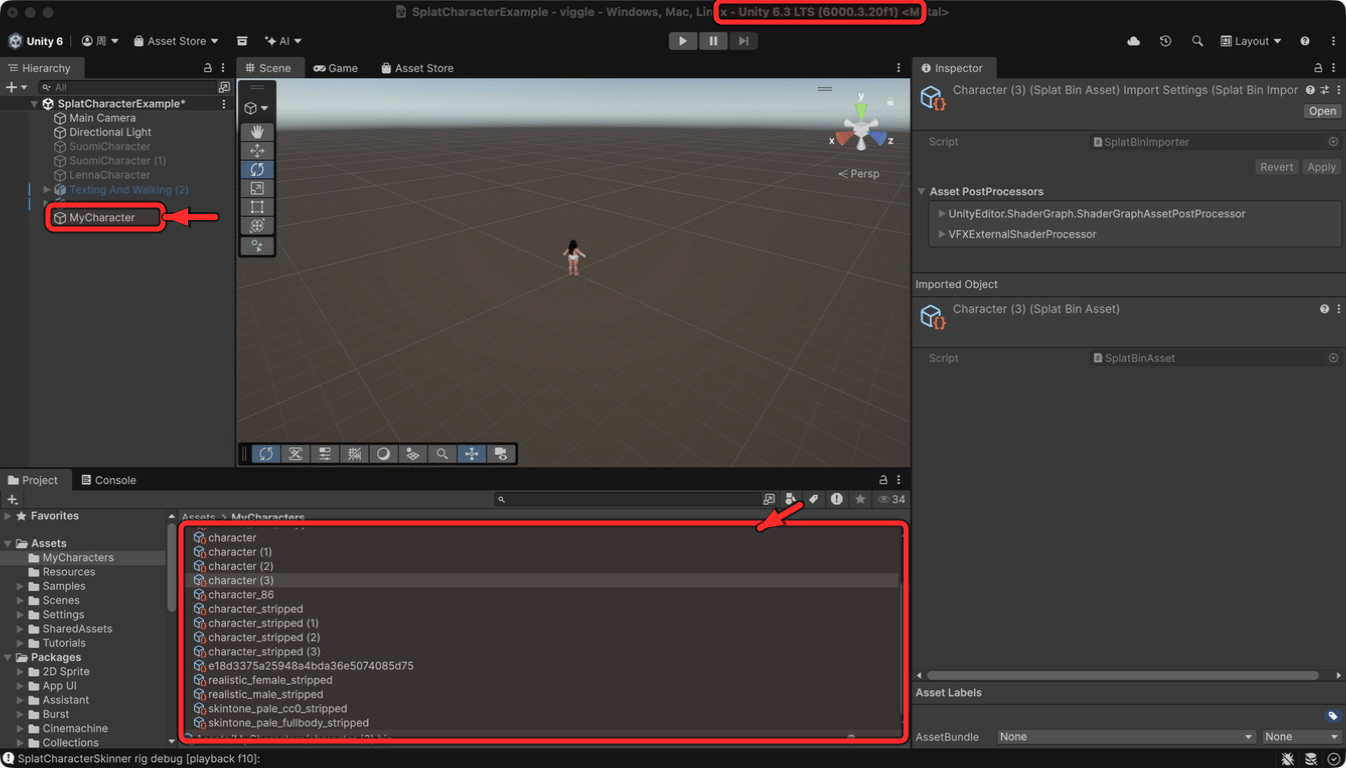Select the Move tool in Scene toolbar
Screen dimensions: 1346x768
tap(257, 150)
